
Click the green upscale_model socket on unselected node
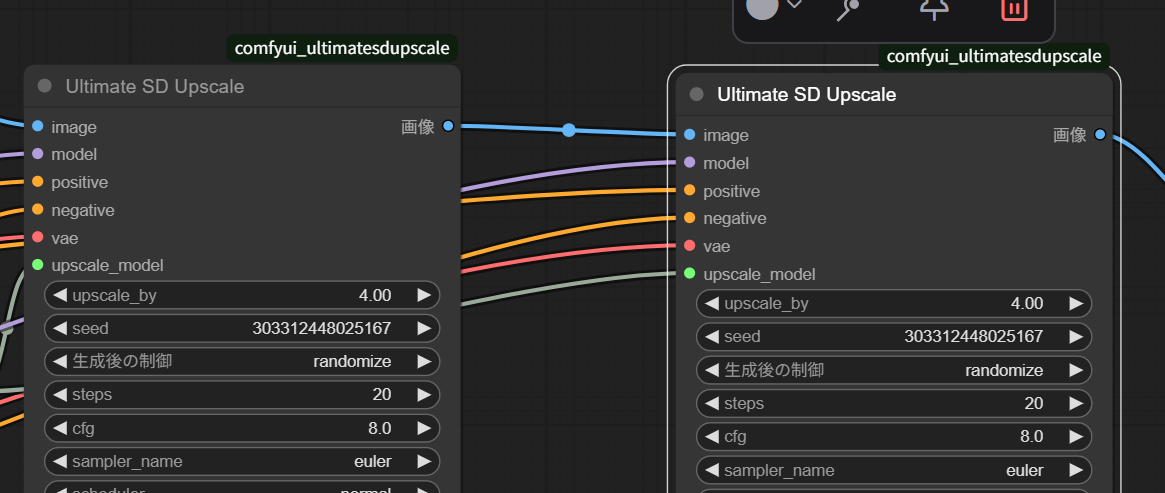tap(38, 265)
